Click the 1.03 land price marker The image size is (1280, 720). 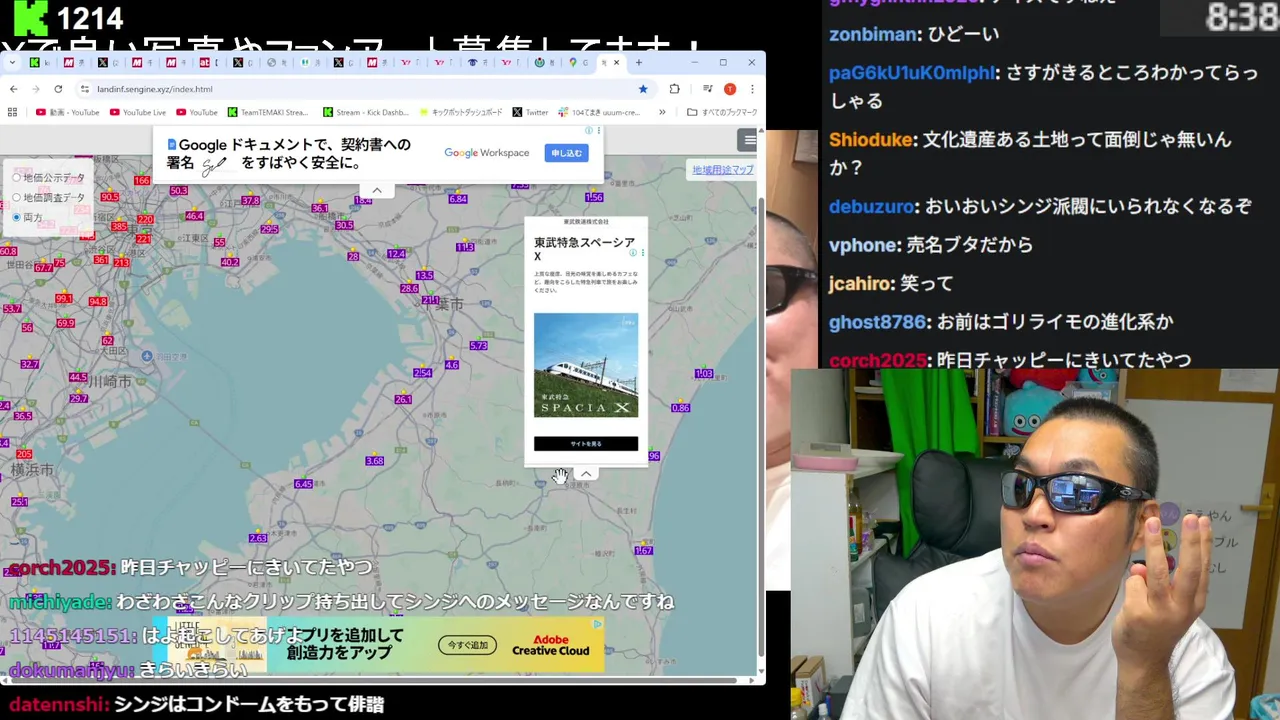(704, 374)
